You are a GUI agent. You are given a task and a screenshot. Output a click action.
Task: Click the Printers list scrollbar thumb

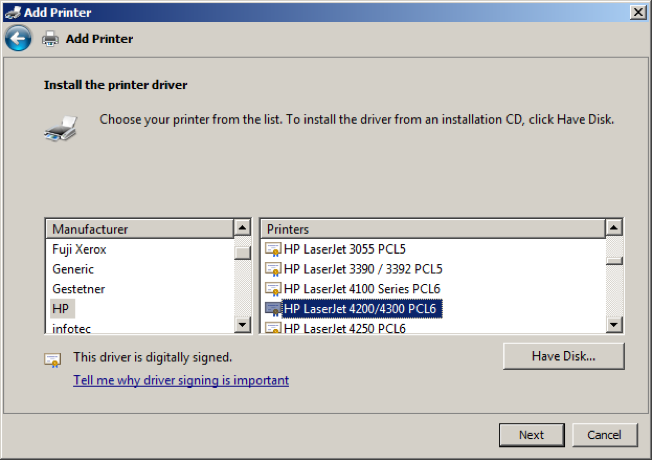[614, 261]
